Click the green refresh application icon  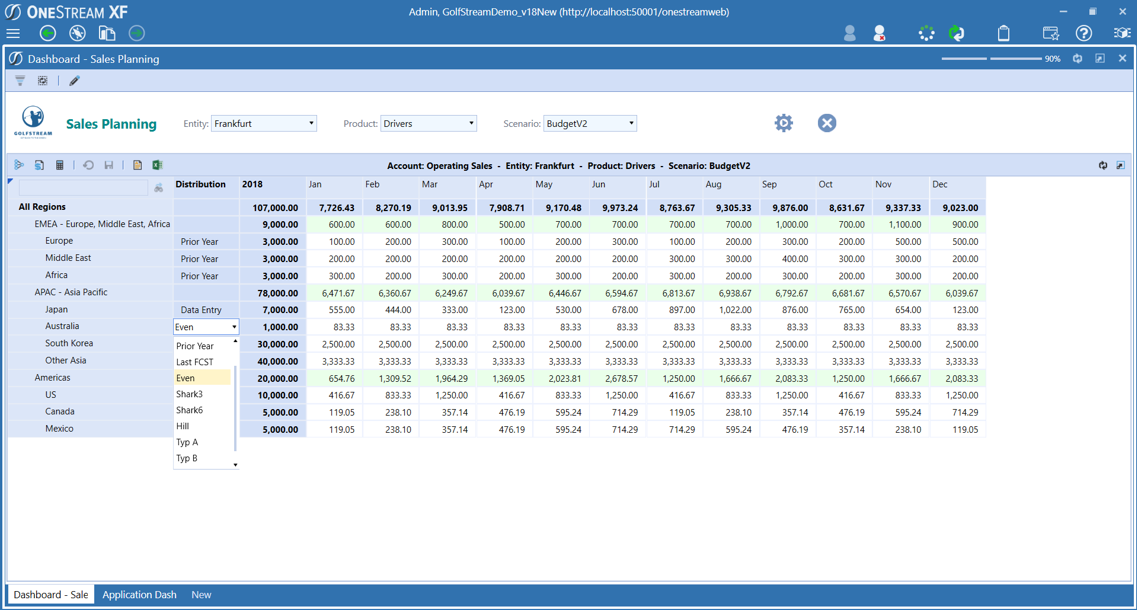957,33
